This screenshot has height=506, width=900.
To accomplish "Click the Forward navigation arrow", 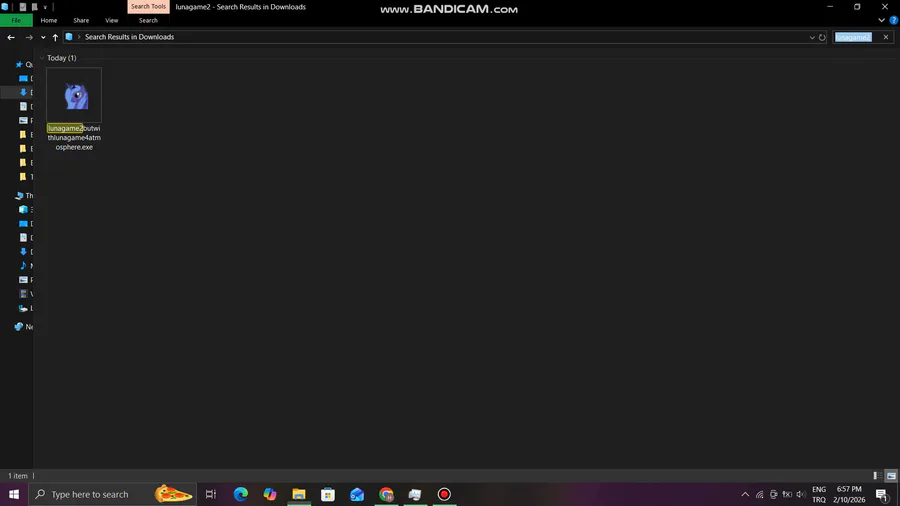I will click(29, 37).
